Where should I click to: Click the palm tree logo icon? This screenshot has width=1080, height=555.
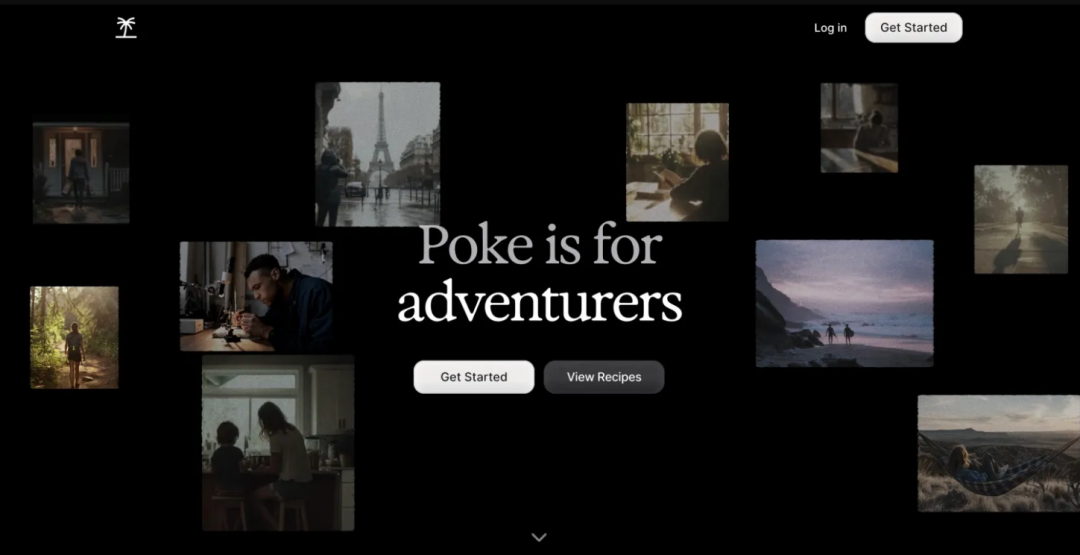(x=126, y=28)
